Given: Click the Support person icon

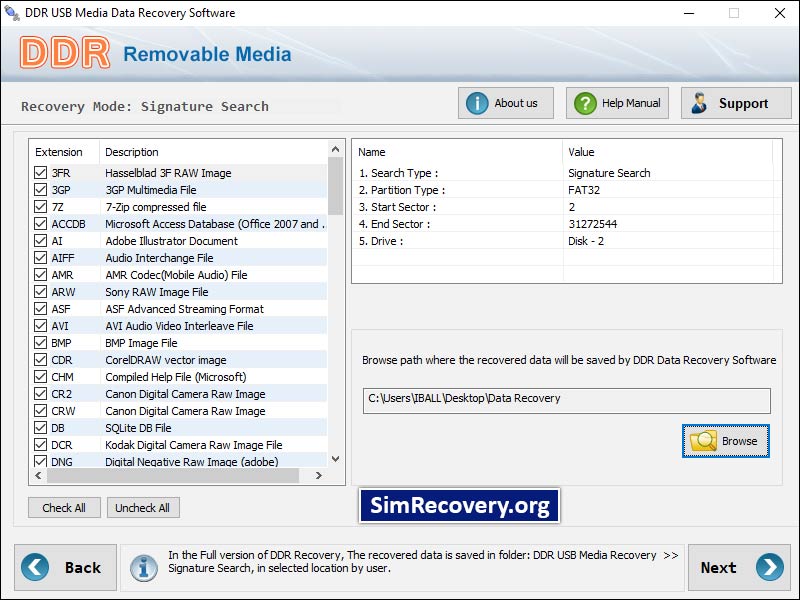Looking at the screenshot, I should [700, 102].
